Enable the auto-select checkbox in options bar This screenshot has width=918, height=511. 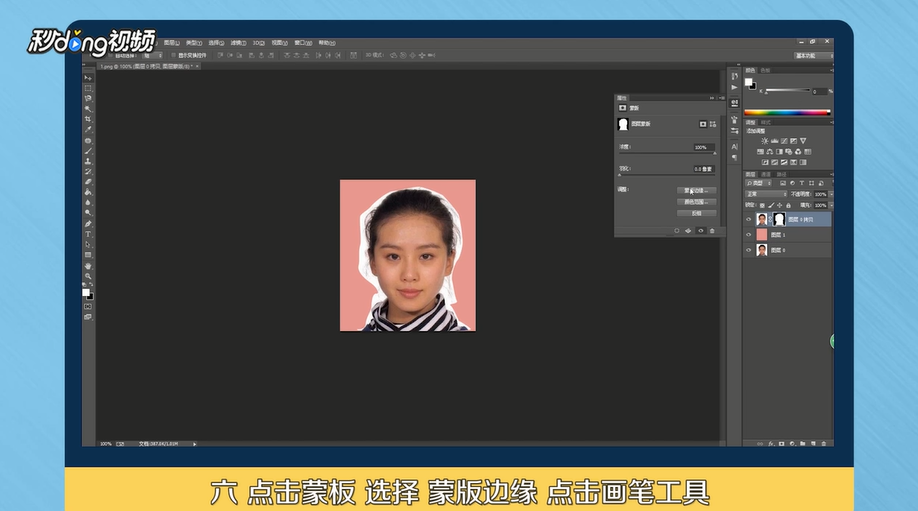109,56
